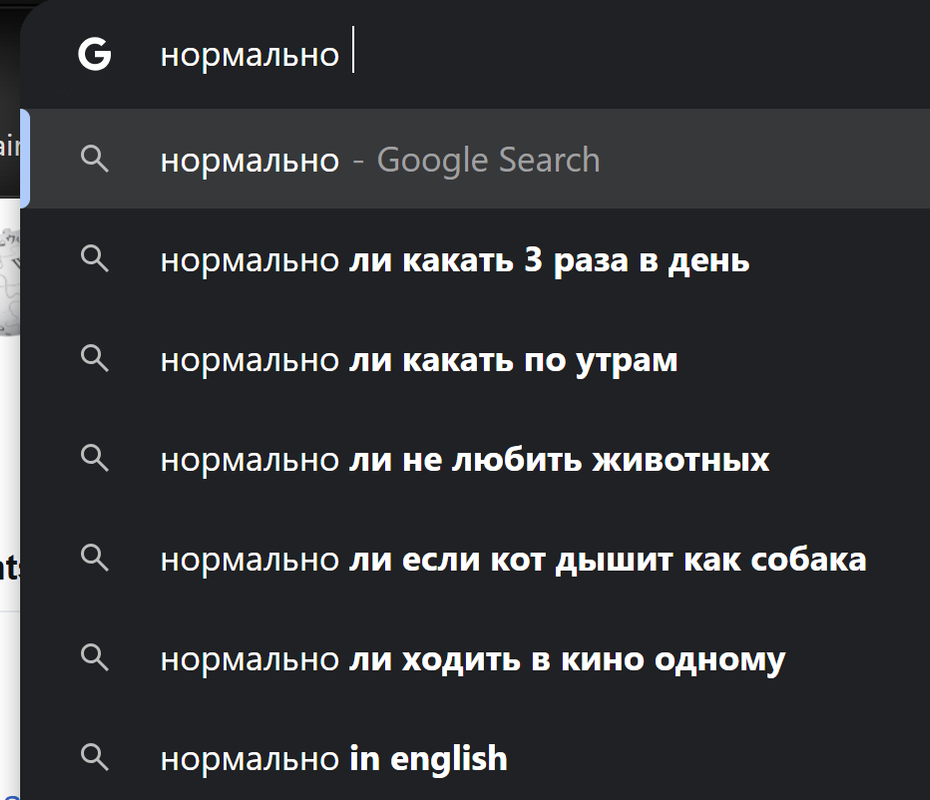Click the Wikipedia globe thumbnail behind dropdown
930x800 pixels.
pos(9,282)
